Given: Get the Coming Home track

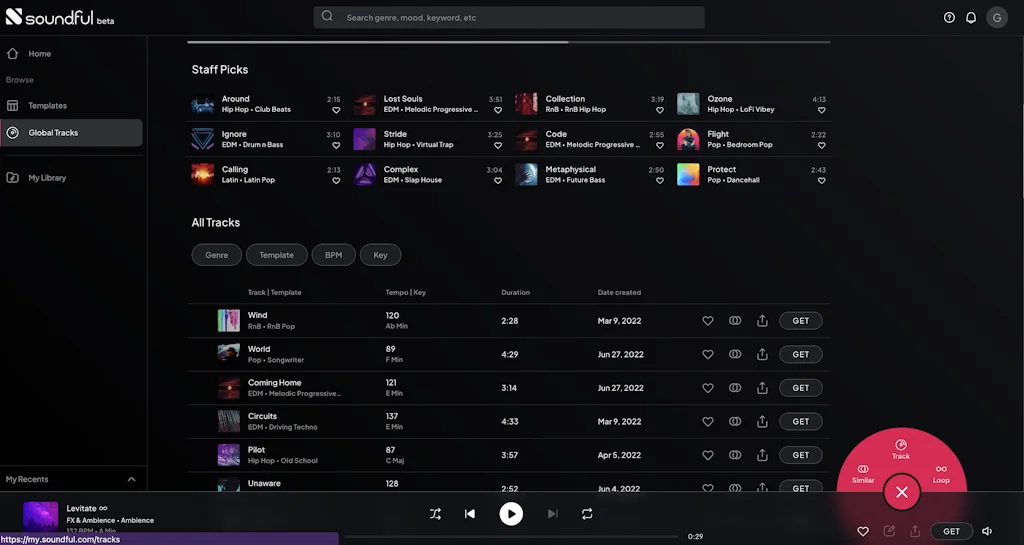Looking at the screenshot, I should (x=801, y=388).
